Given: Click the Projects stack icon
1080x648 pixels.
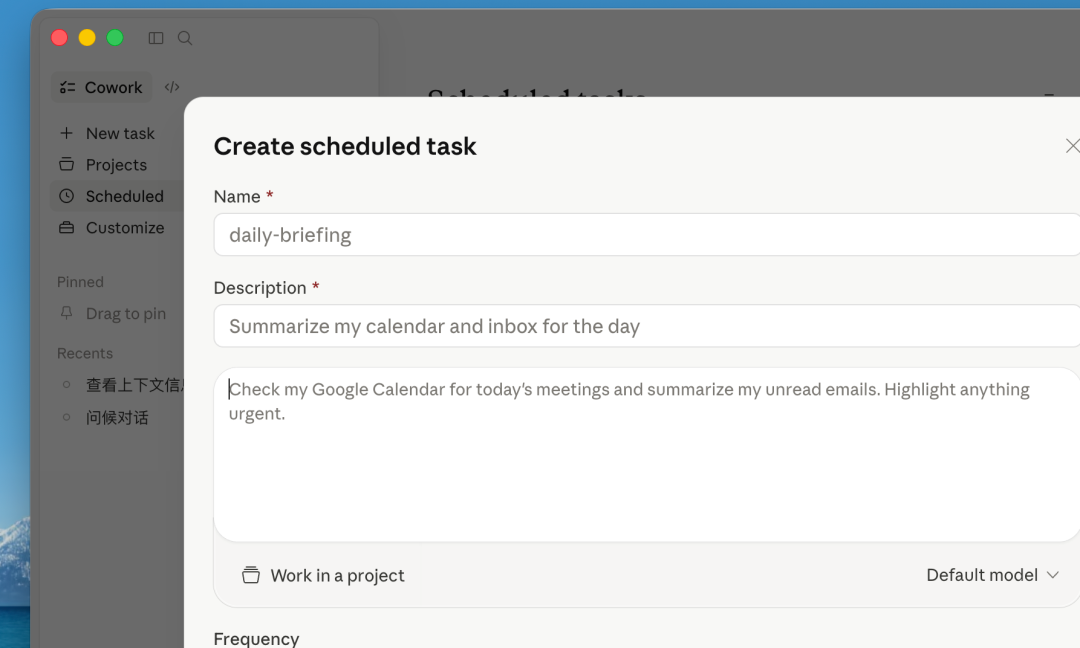Looking at the screenshot, I should click(x=66, y=164).
